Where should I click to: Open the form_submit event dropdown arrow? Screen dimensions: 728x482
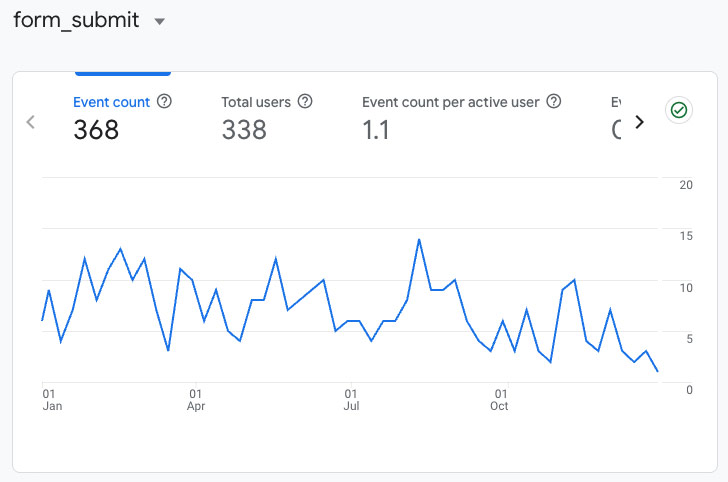click(x=160, y=21)
